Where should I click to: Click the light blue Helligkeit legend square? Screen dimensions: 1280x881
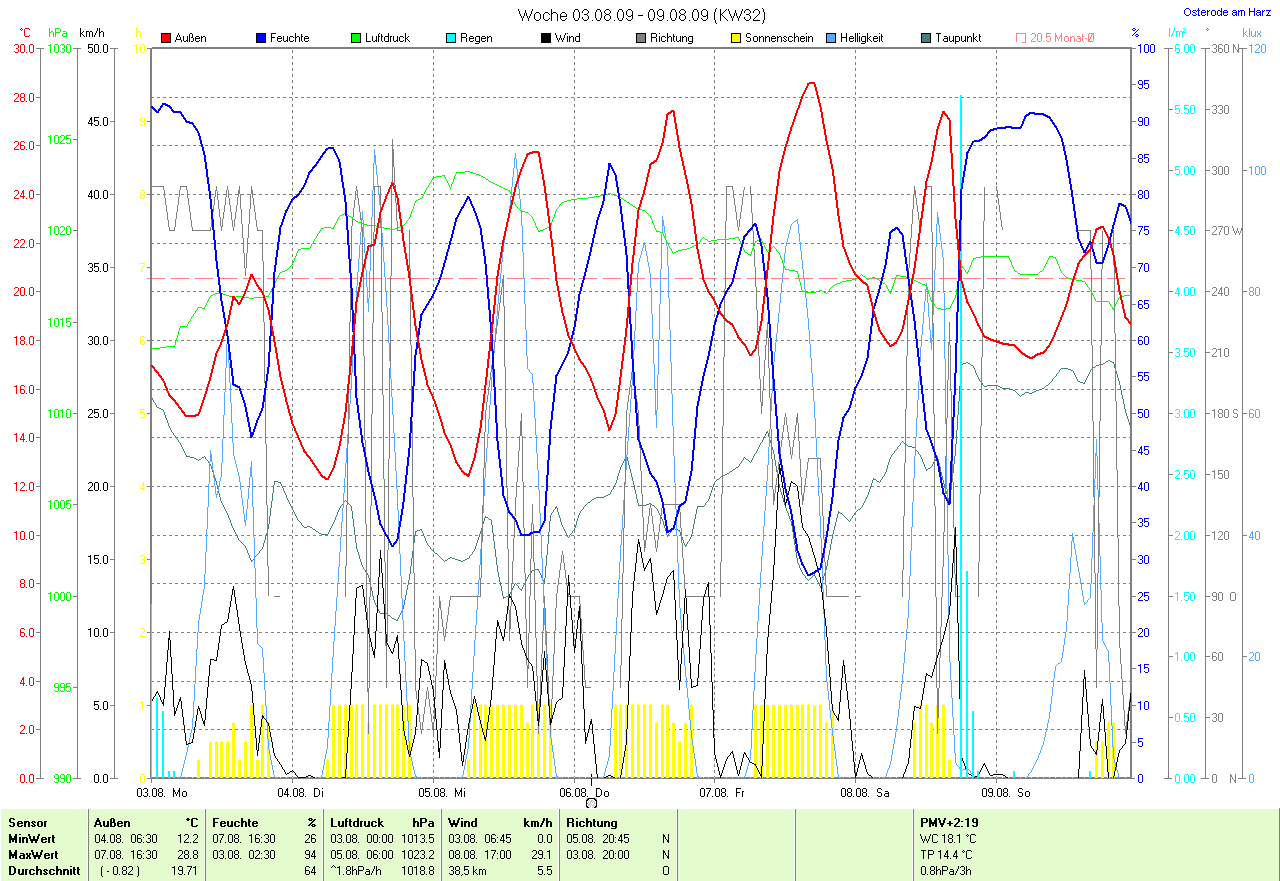(x=831, y=38)
